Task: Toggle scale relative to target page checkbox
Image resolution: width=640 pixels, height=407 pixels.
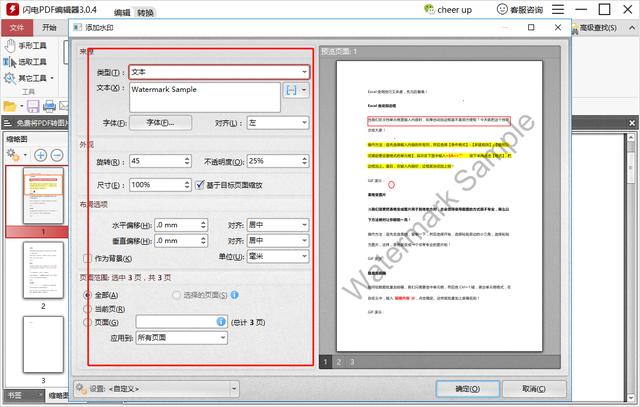Action: [200, 185]
